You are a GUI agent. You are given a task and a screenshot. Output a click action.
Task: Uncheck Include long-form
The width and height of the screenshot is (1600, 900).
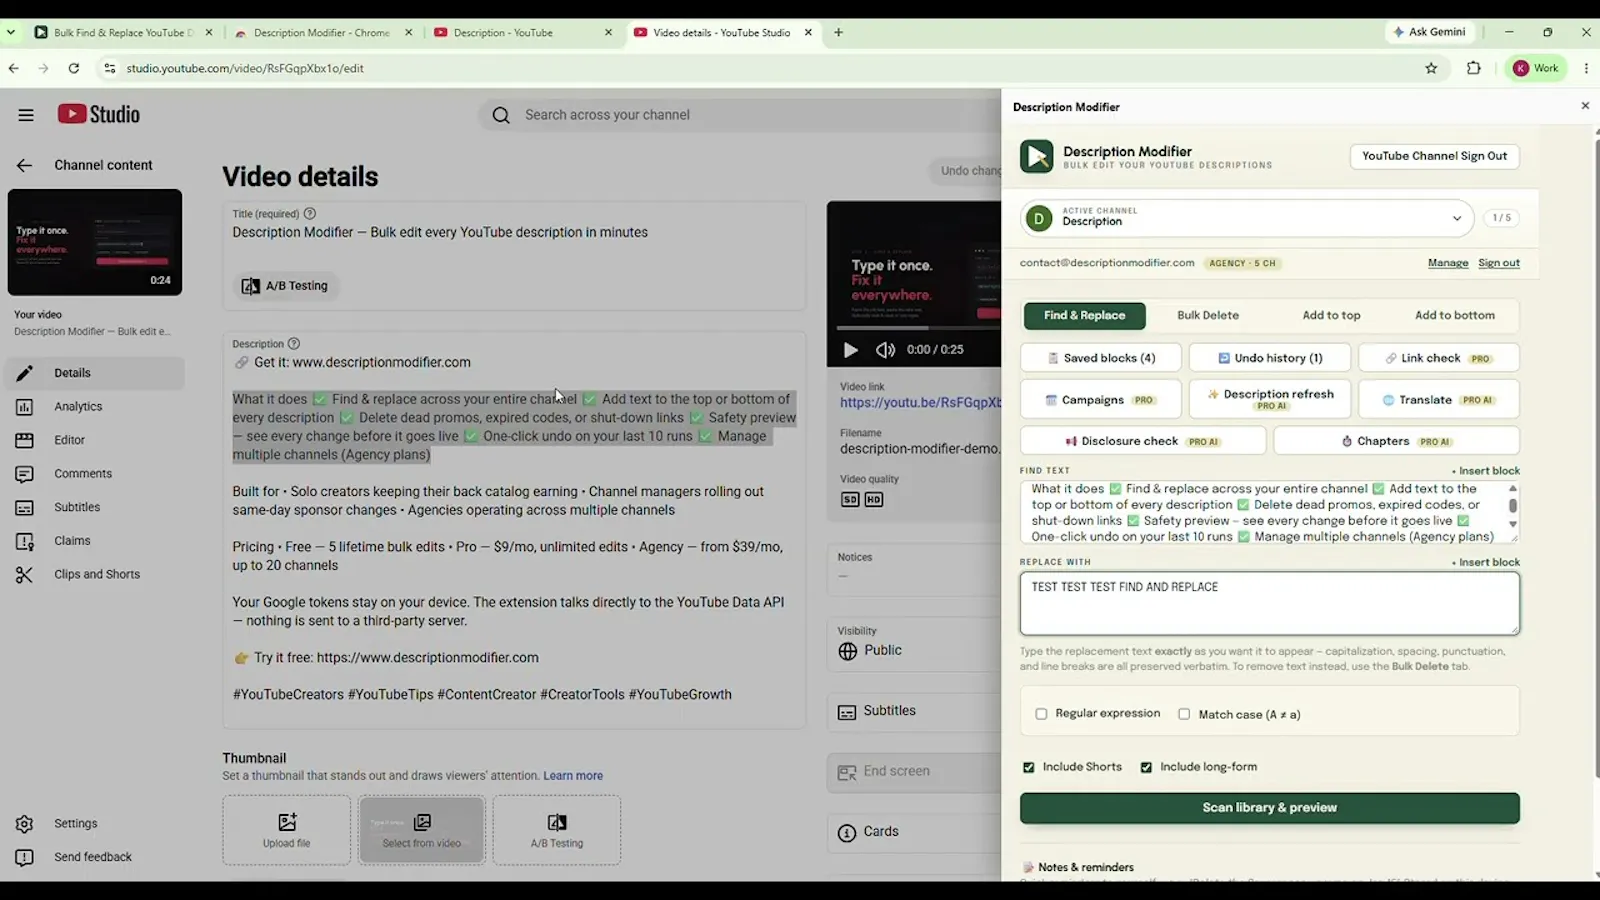click(1146, 768)
